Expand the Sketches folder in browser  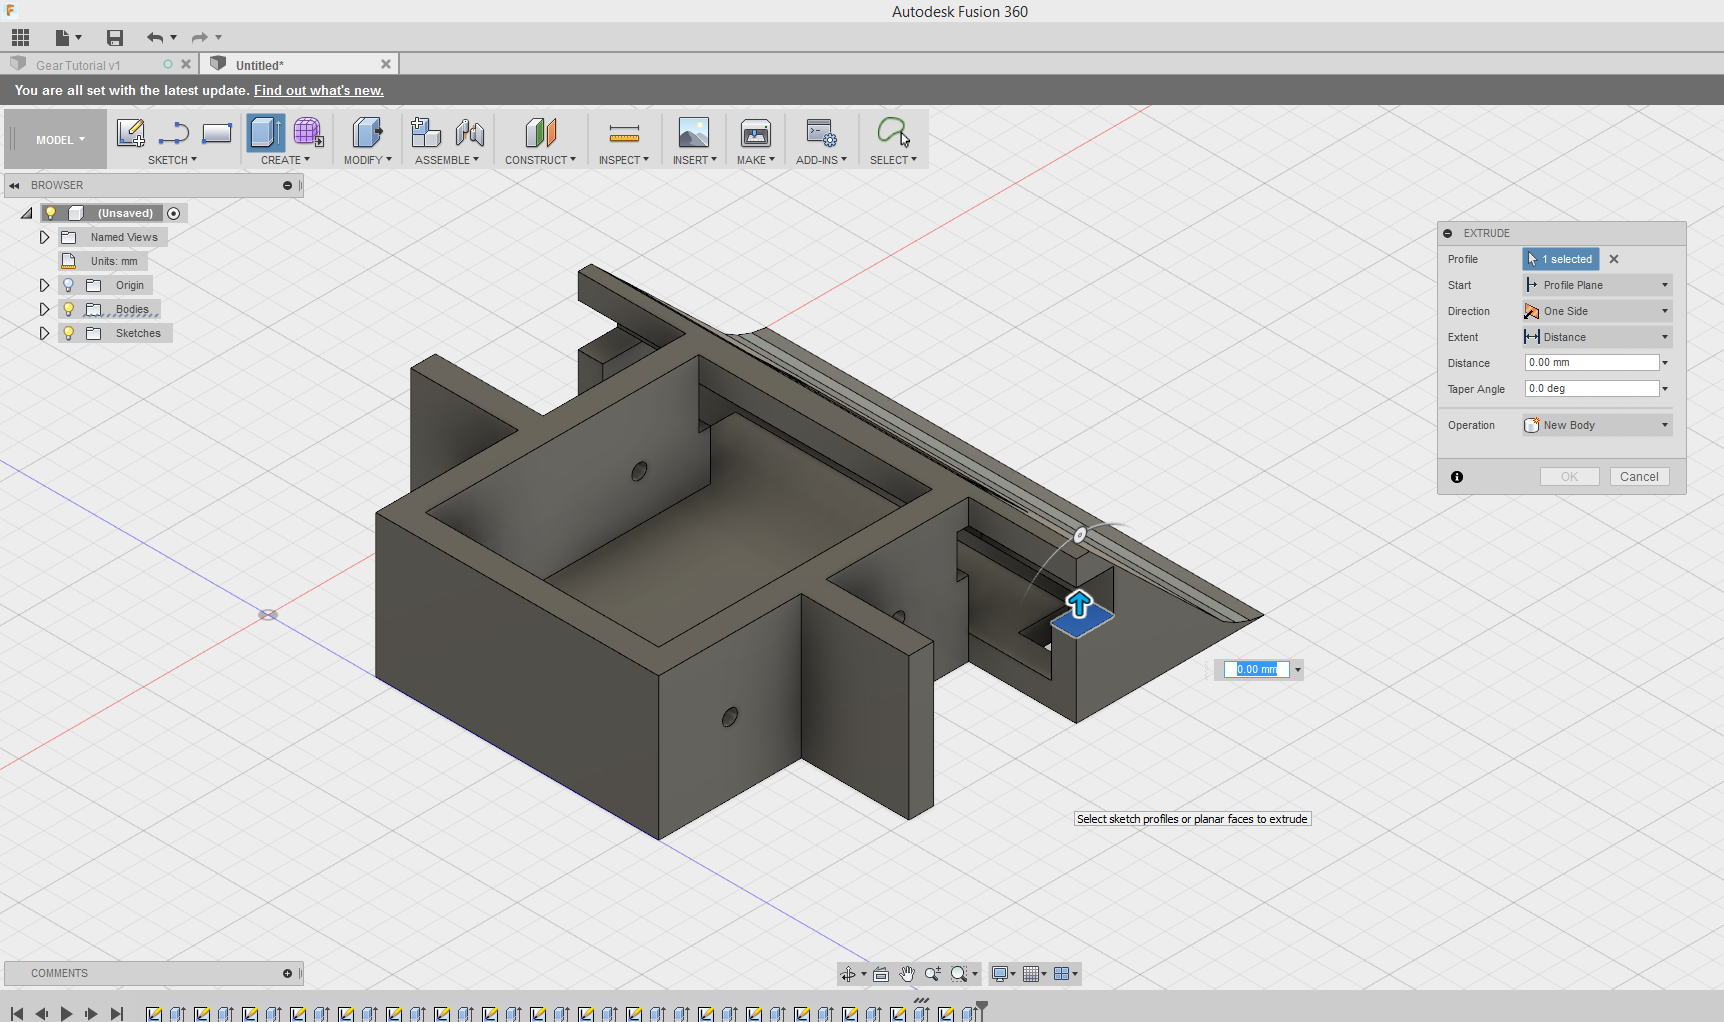(44, 333)
